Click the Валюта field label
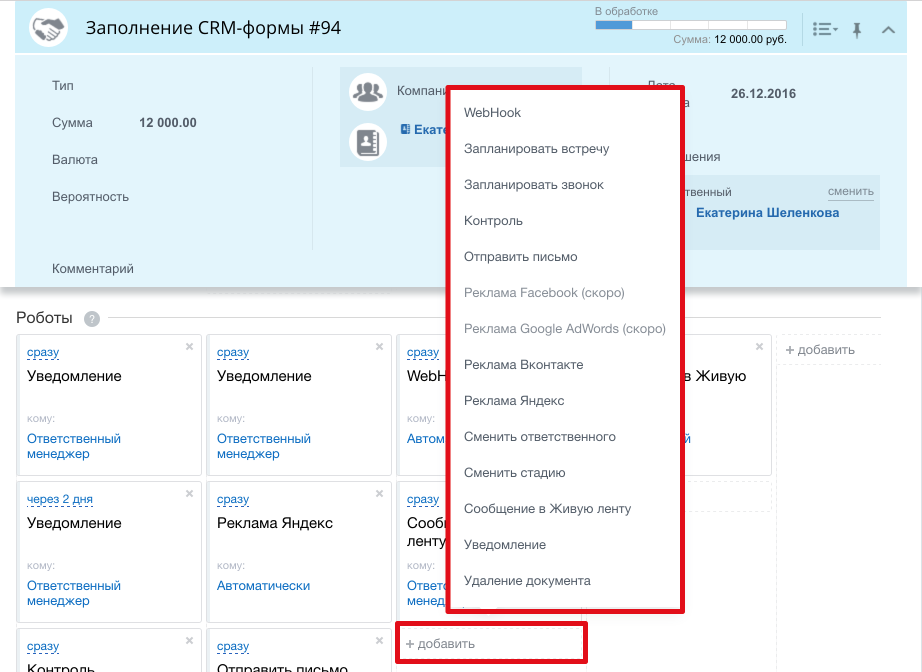The height and width of the screenshot is (672, 922). (x=75, y=160)
